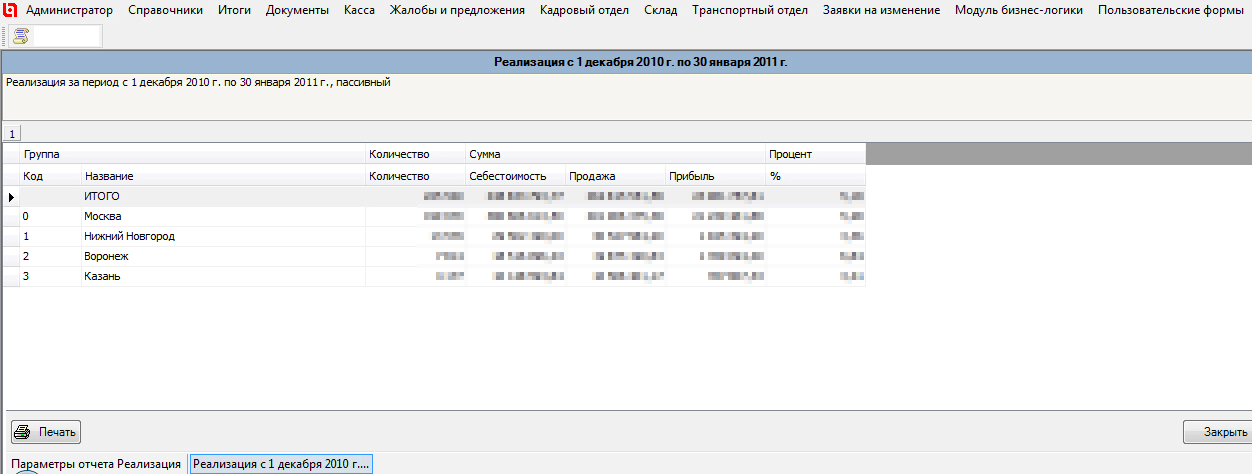Image resolution: width=1252 pixels, height=474 pixels.
Task: Sort by the Себестоимость column header
Action: coord(515,176)
